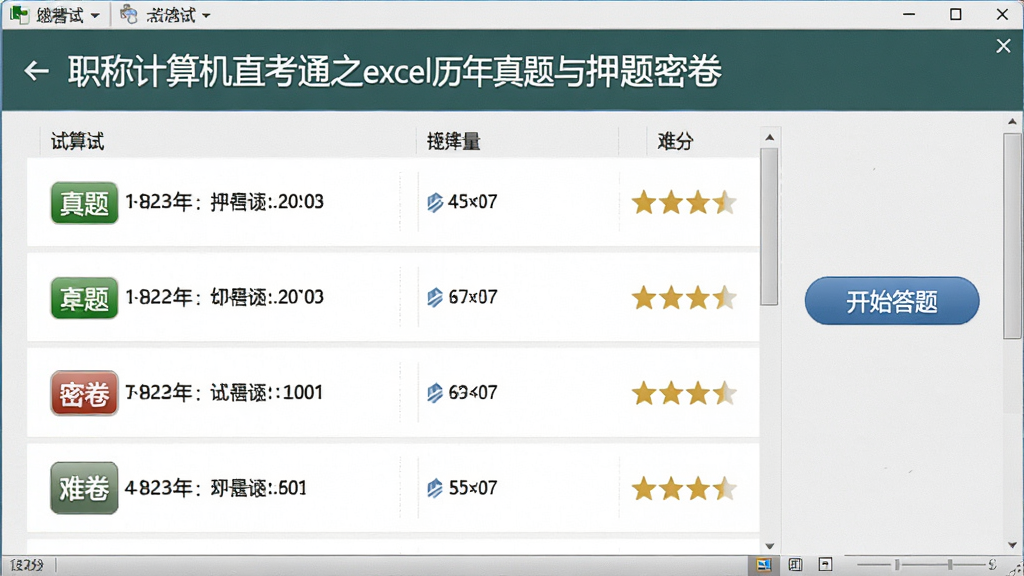Click the exam list scrollbar thumb
1024x576 pixels.
(769, 227)
